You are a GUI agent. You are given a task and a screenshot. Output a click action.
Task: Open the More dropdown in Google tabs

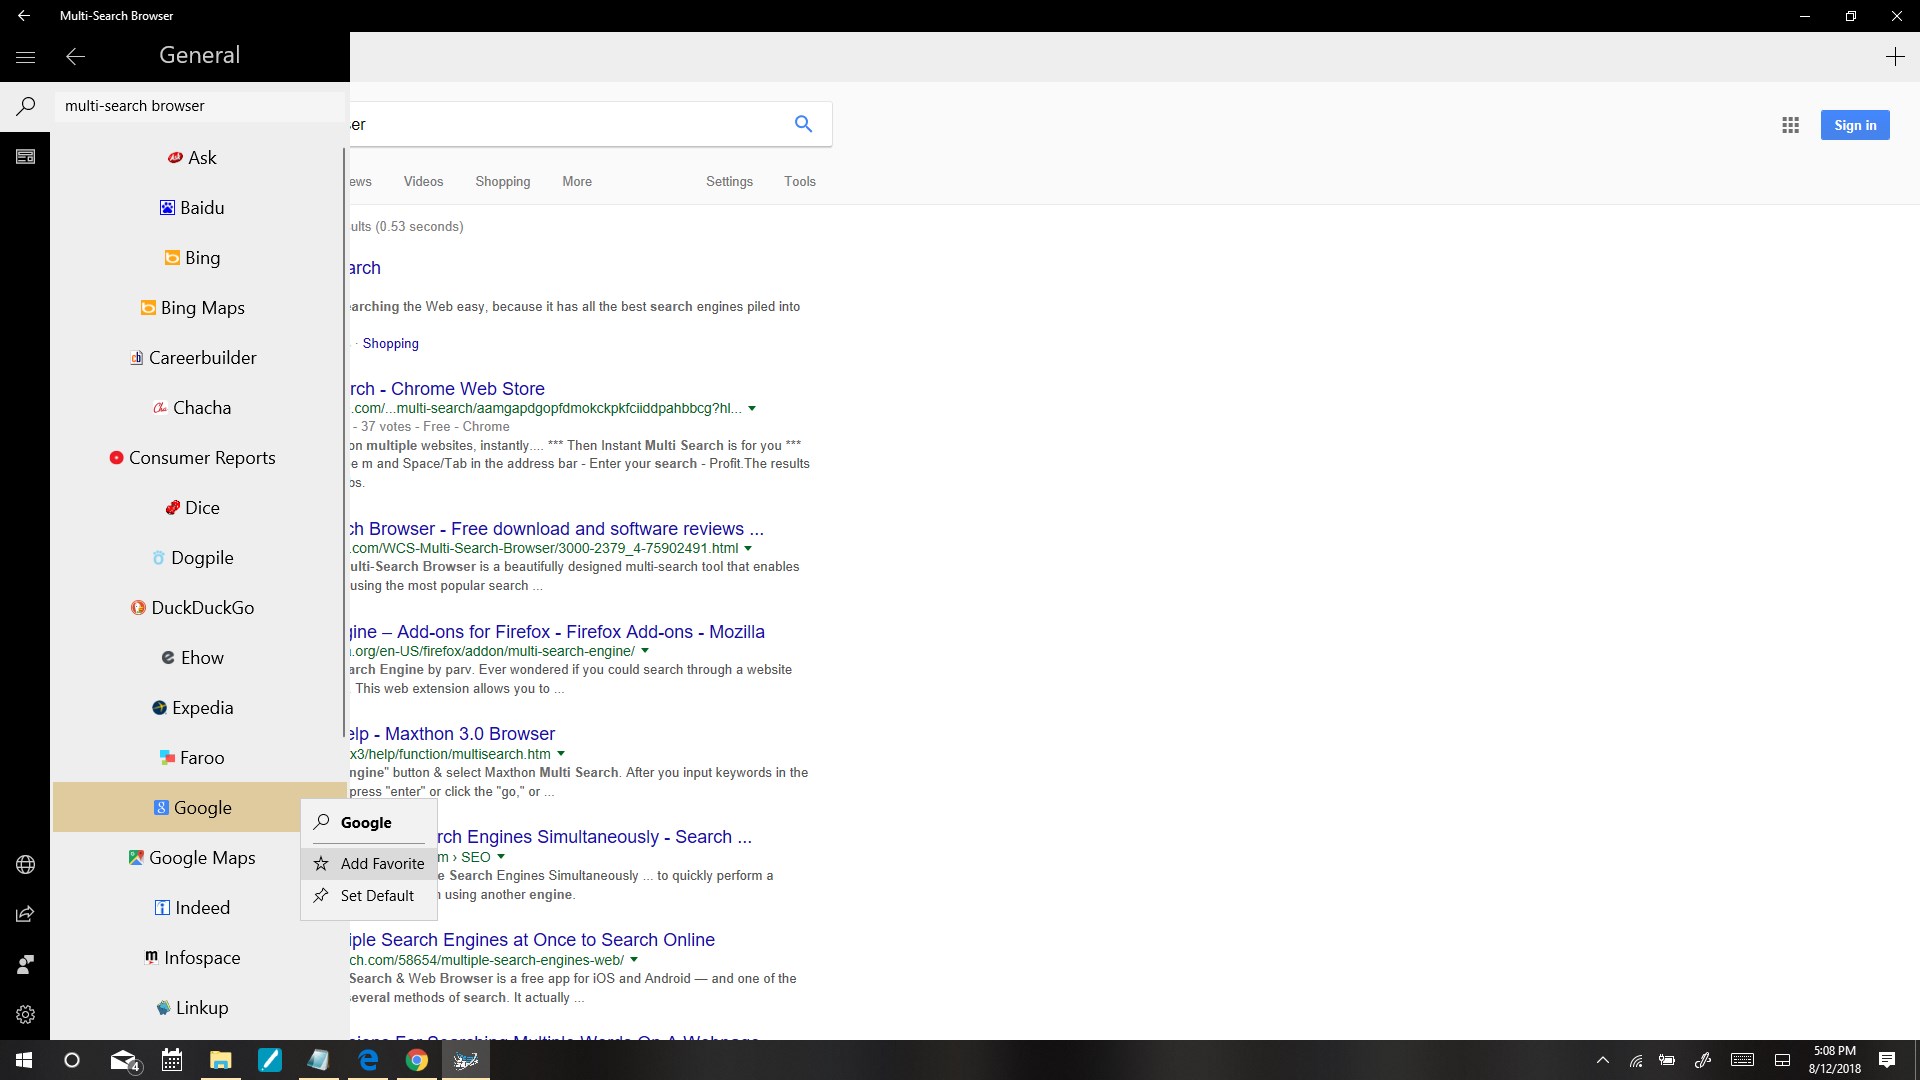tap(577, 181)
